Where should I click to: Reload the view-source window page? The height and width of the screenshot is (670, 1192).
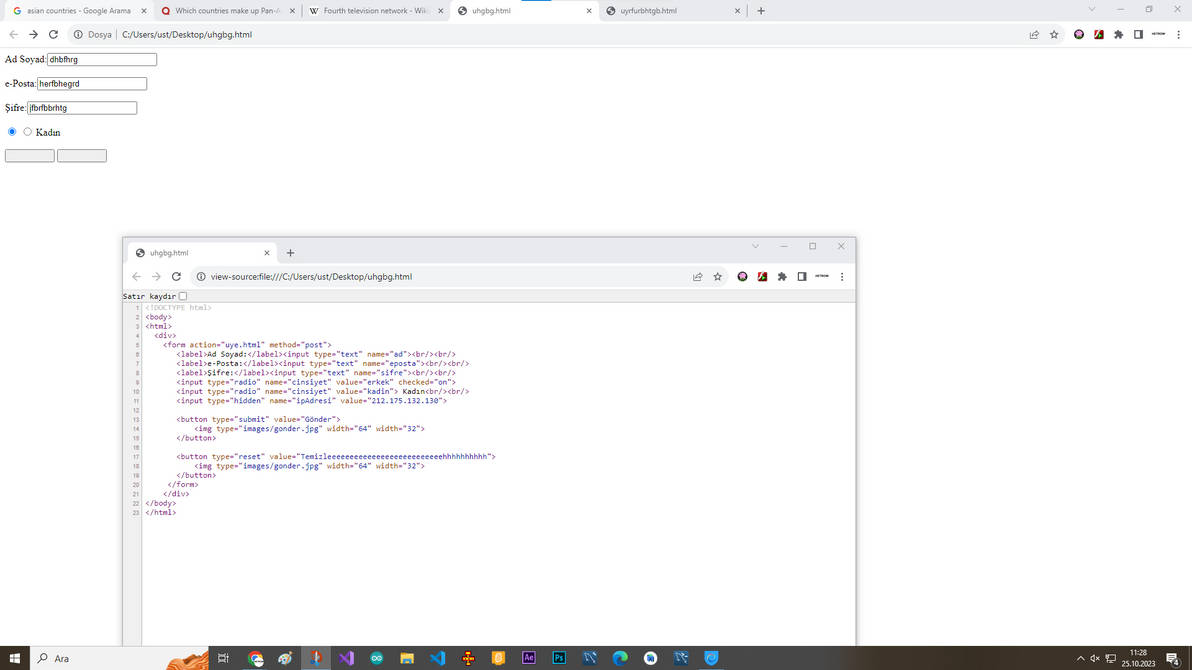pos(176,277)
